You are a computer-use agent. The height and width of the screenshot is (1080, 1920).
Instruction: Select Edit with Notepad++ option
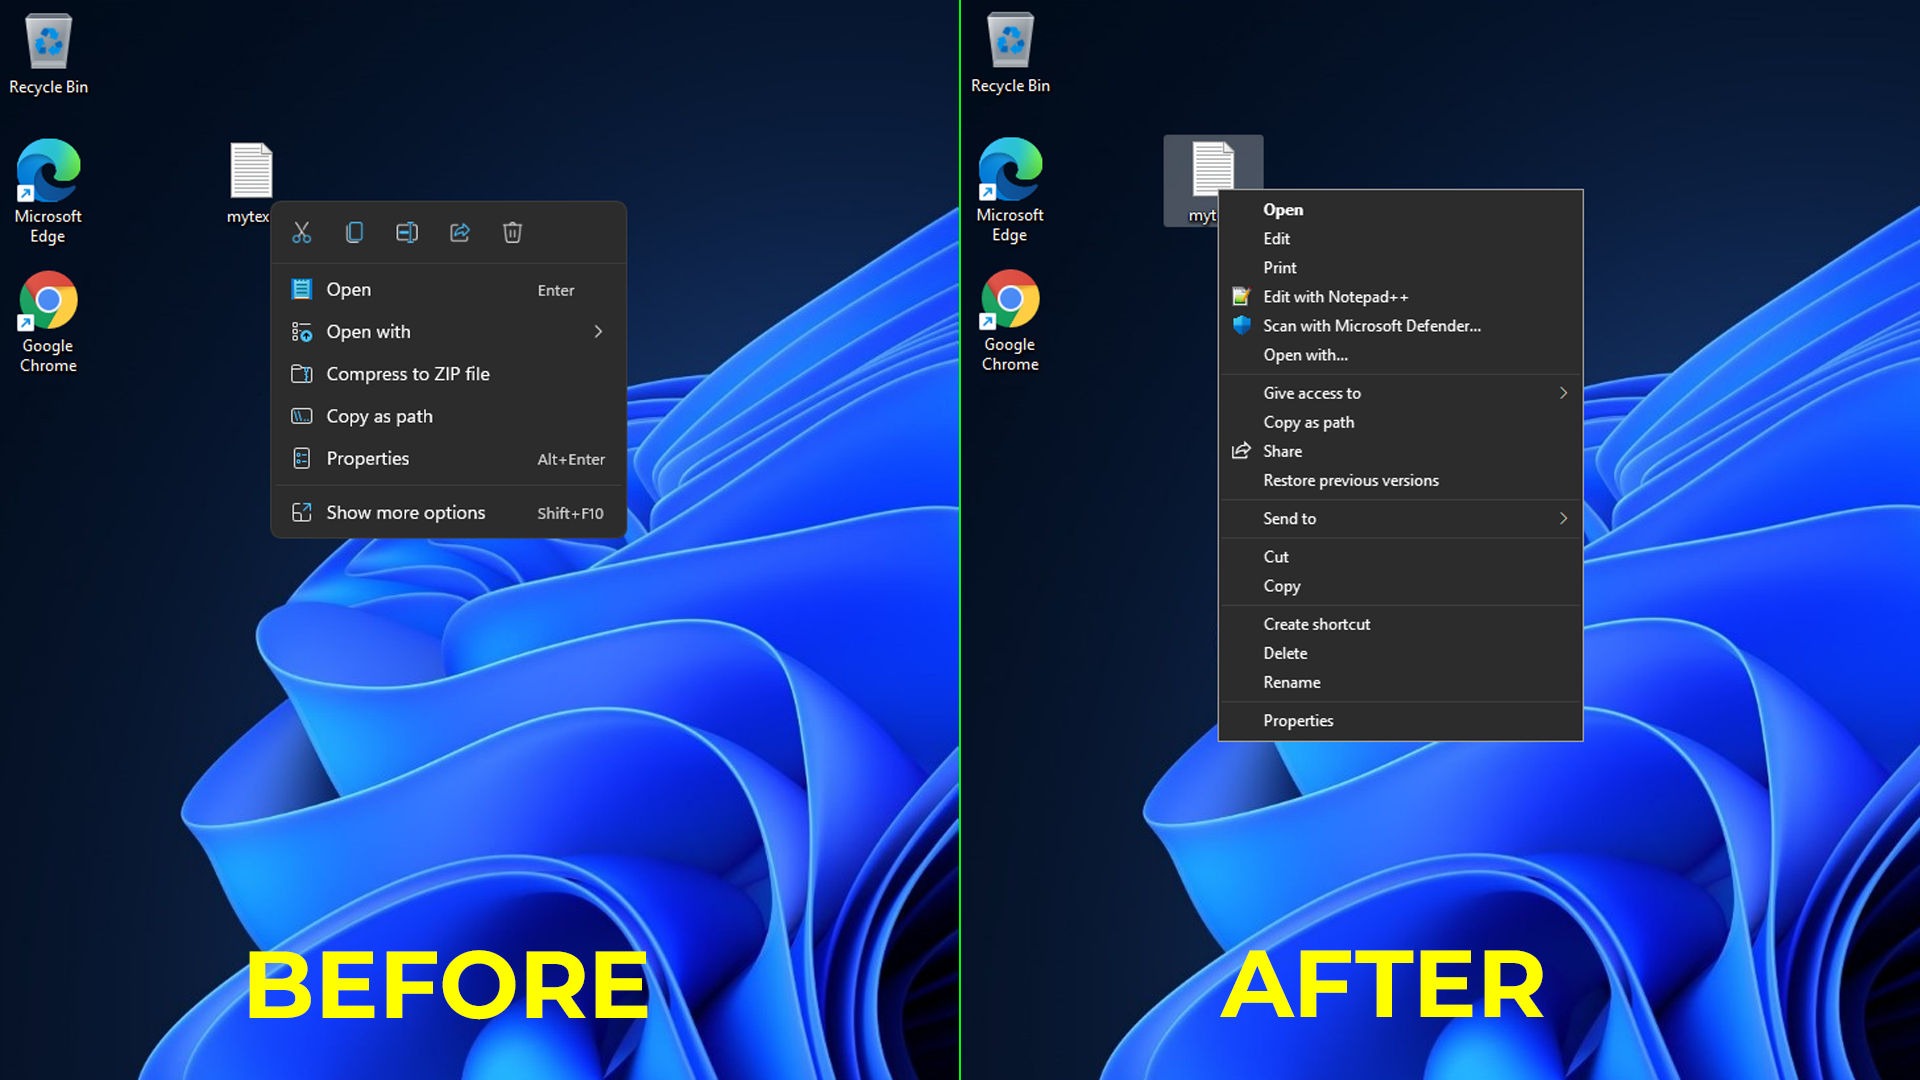(1335, 297)
